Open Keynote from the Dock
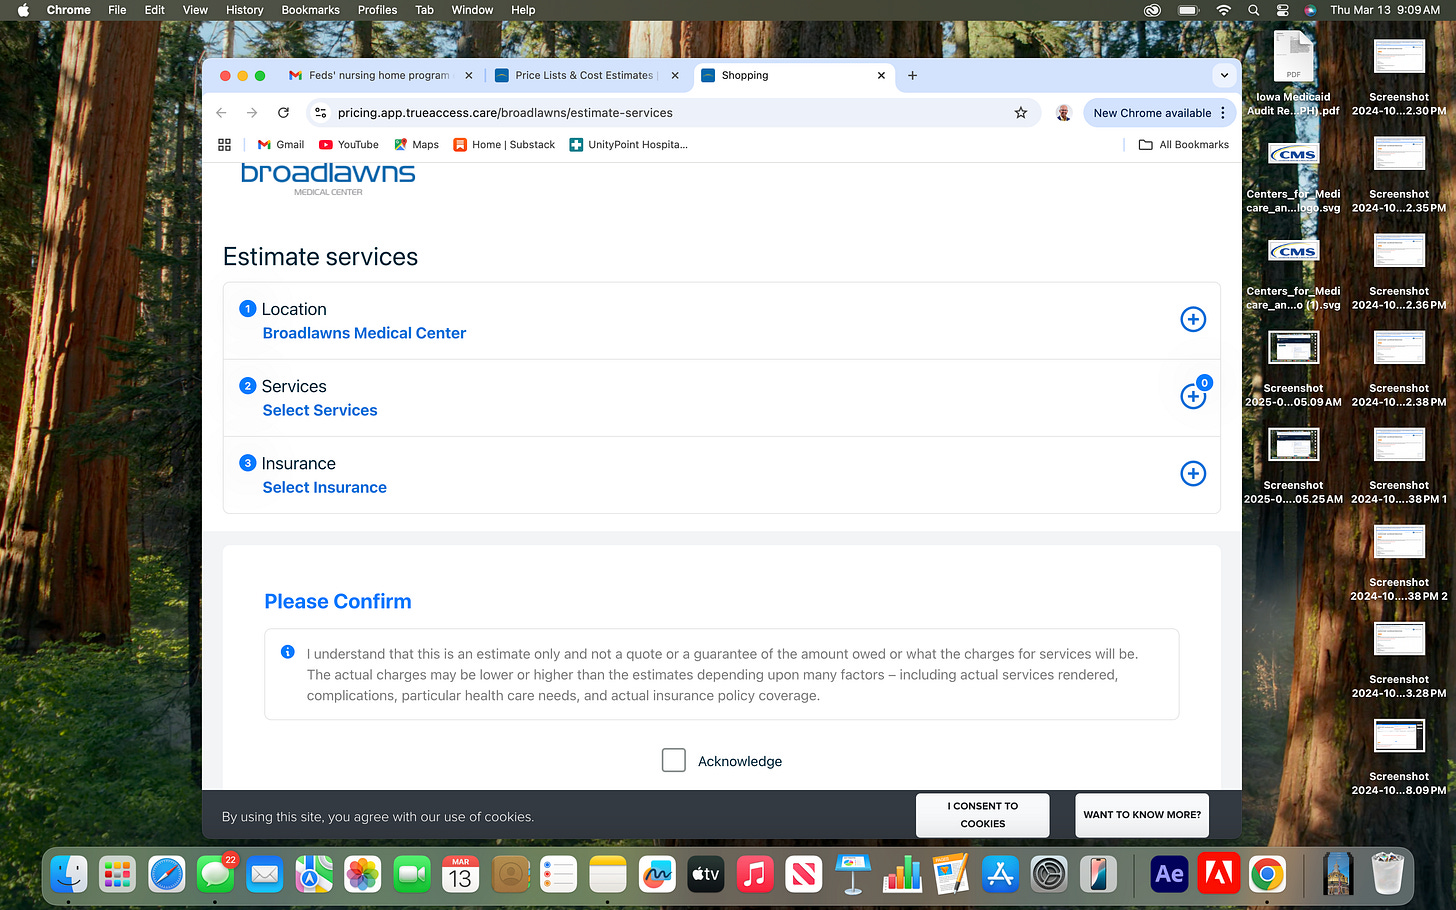Image resolution: width=1456 pixels, height=910 pixels. pos(853,875)
